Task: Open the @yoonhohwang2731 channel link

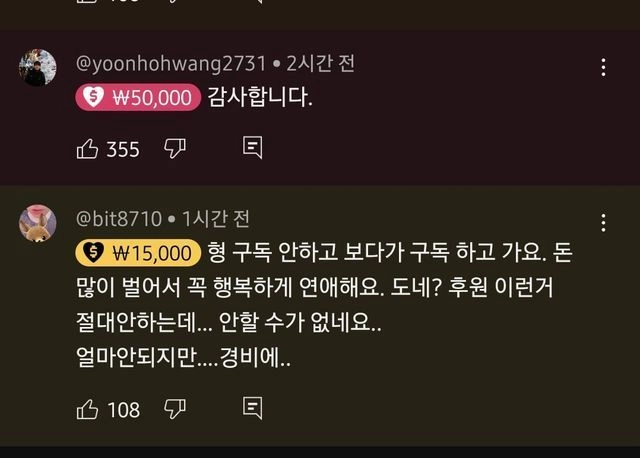Action: 171,64
